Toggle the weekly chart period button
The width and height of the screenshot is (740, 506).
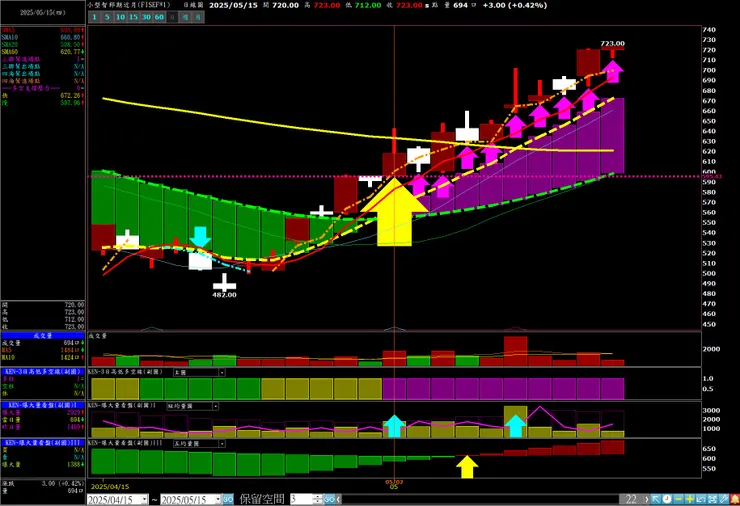pyautogui.click(x=185, y=17)
